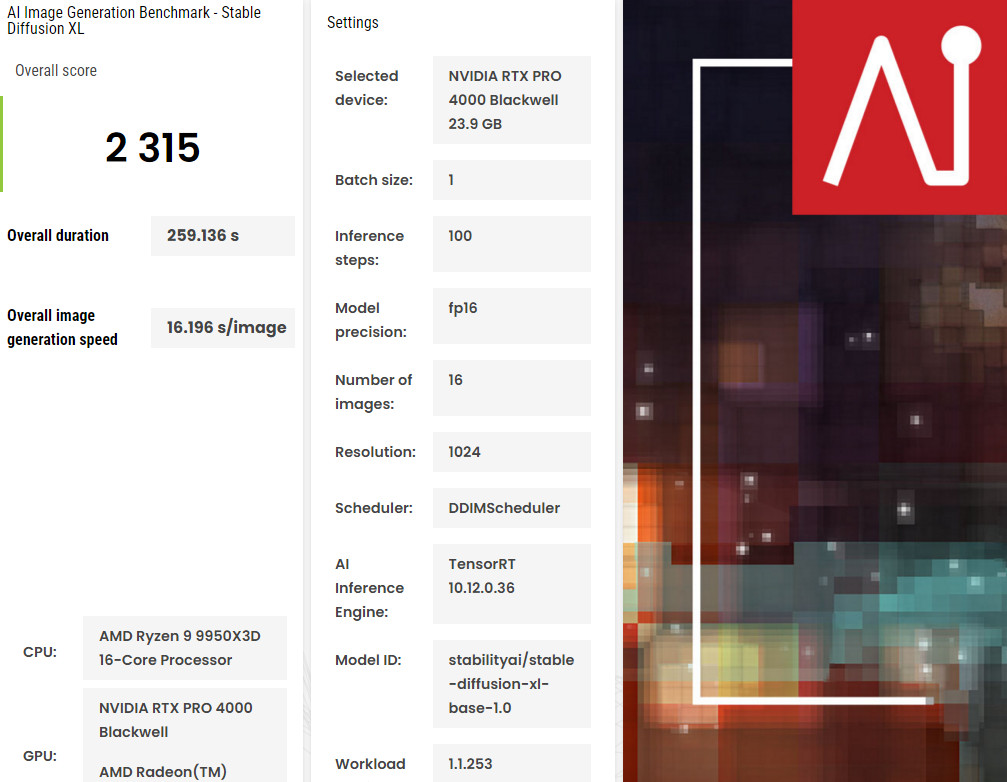
Task: Select the Inference steps value 100
Action: coord(511,244)
